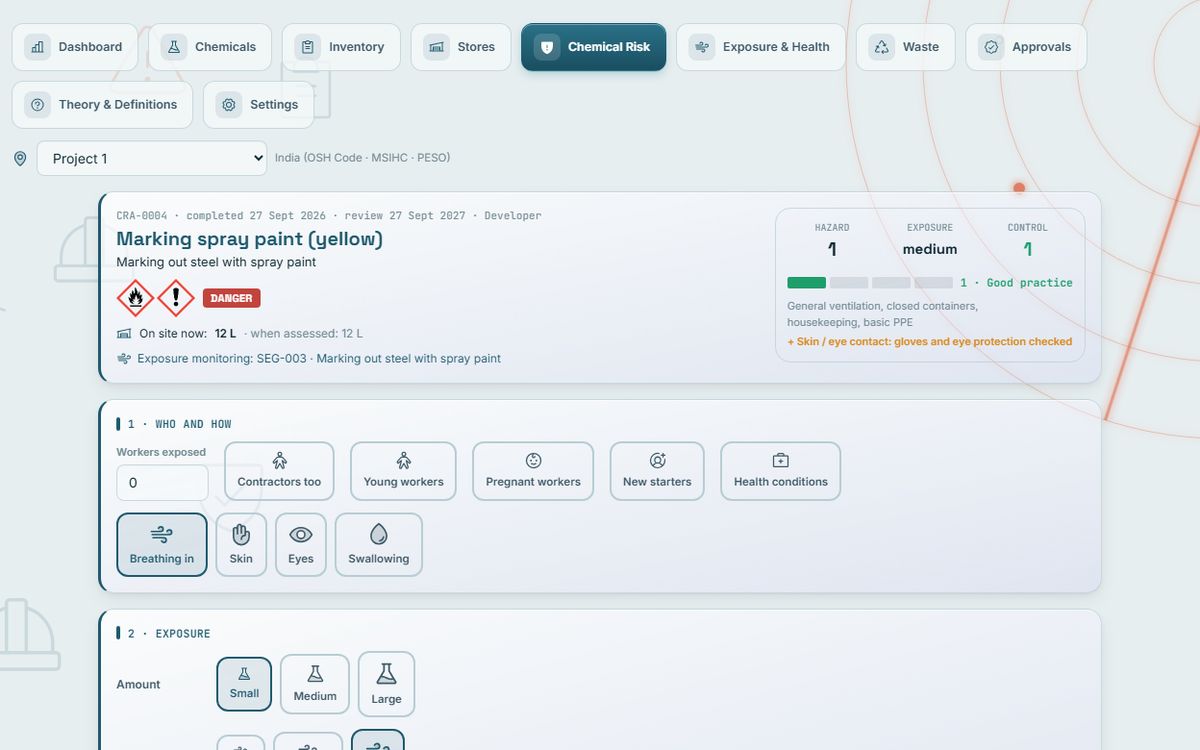Image resolution: width=1200 pixels, height=750 pixels.
Task: Click the Exposure monitoring SEG-003 text
Action: coord(319,359)
